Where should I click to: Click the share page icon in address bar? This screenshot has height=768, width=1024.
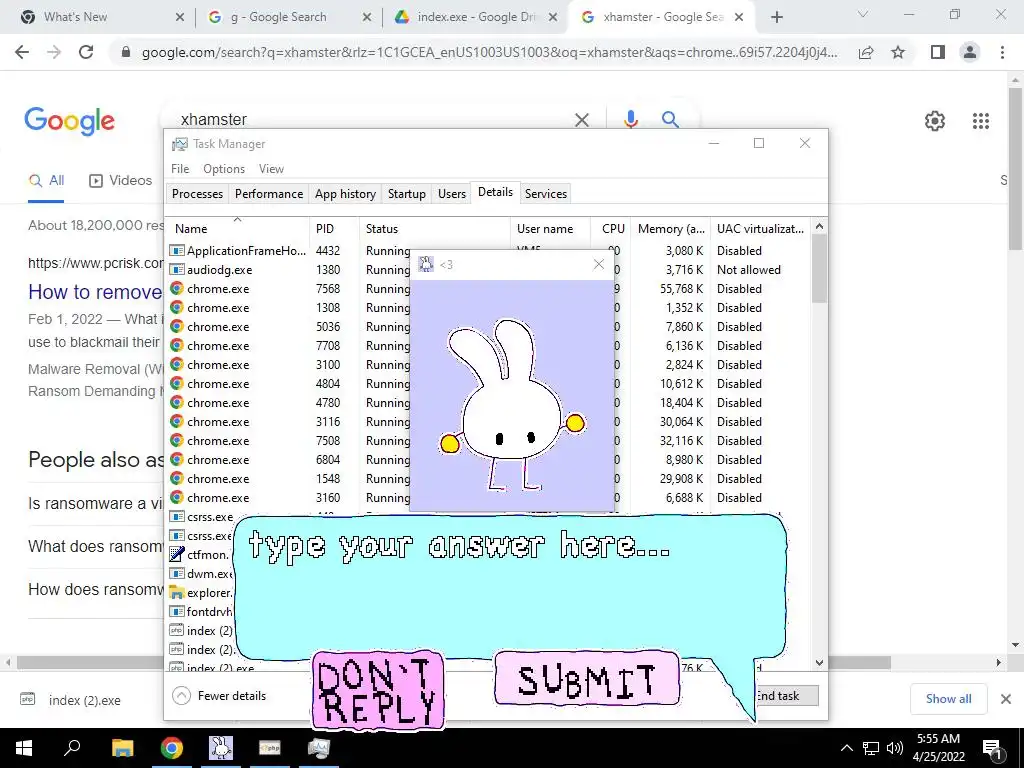866,52
